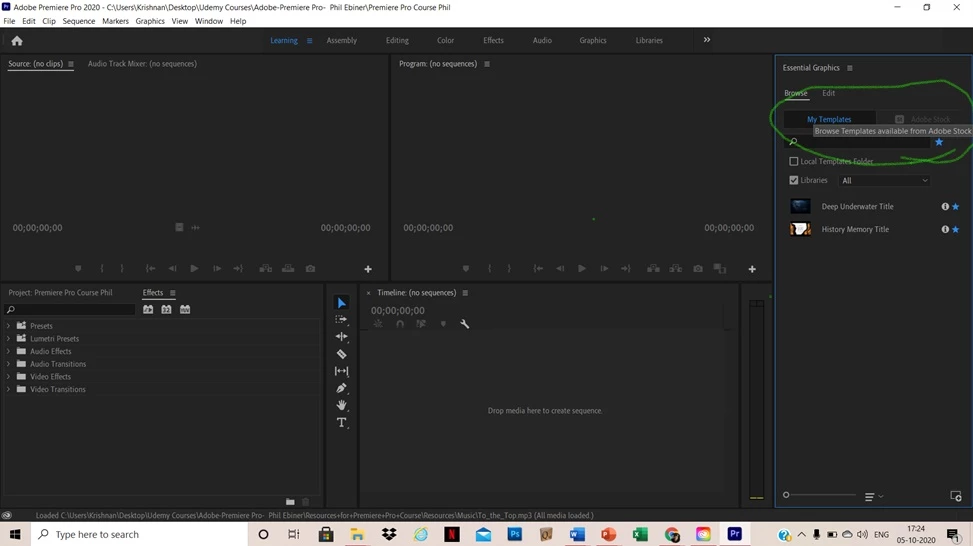The width and height of the screenshot is (973, 546).
Task: Select My Templates button
Action: pos(829,119)
